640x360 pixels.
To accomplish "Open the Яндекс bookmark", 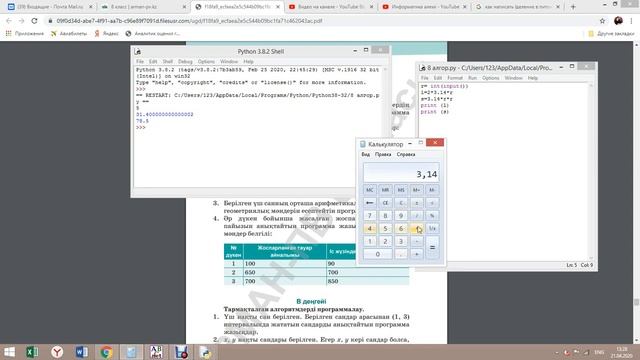I will (x=106, y=33).
